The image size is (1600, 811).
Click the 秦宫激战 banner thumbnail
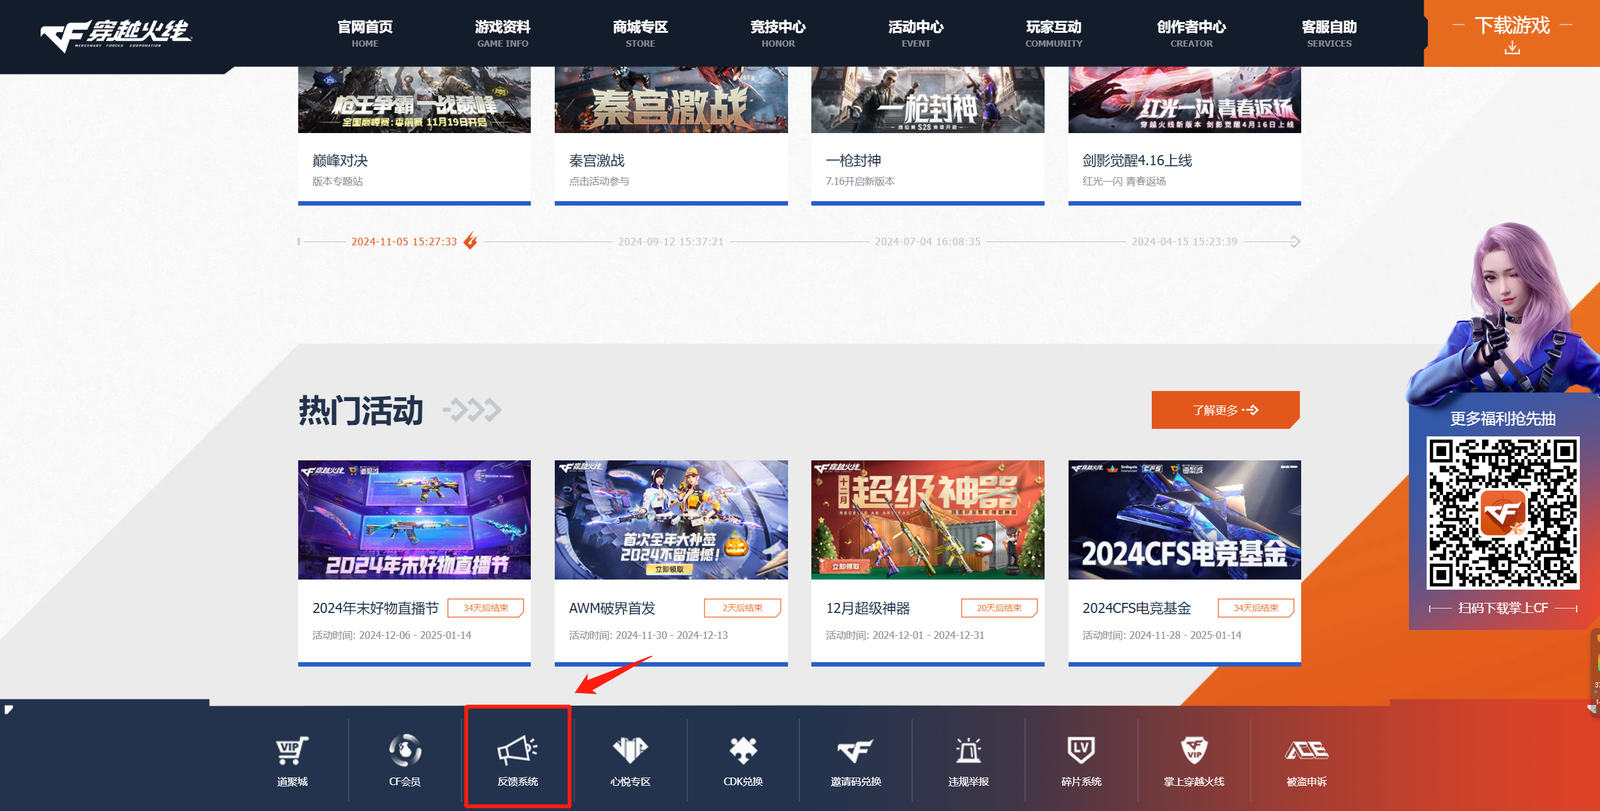point(671,100)
